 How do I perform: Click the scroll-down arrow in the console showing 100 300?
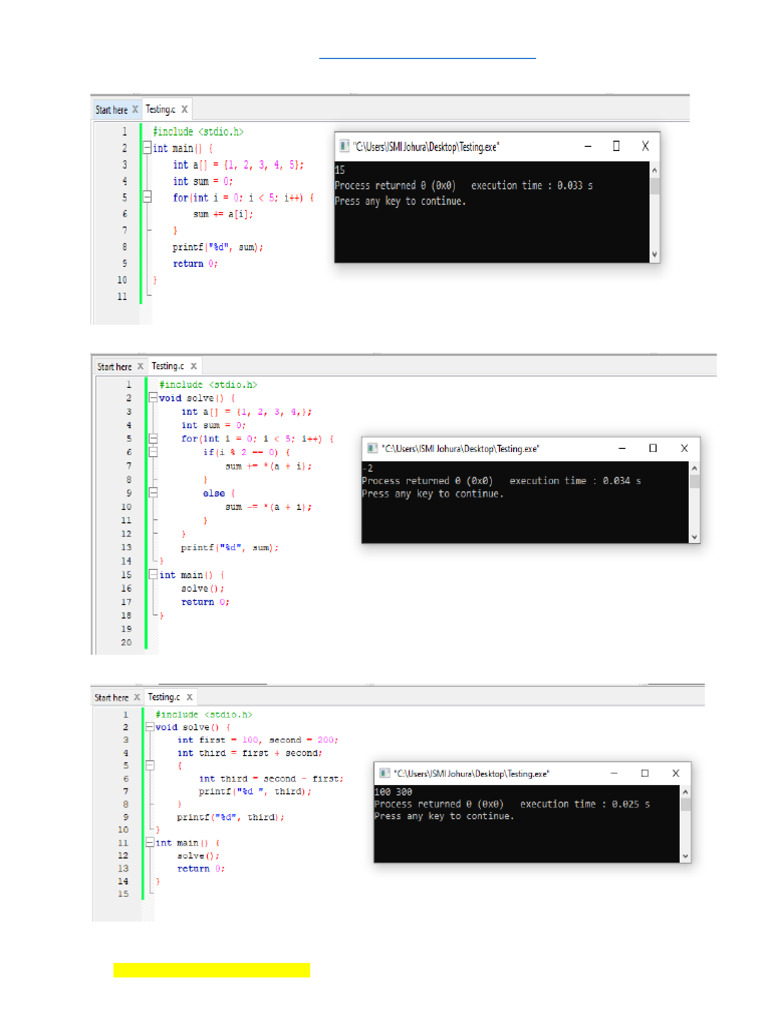[x=685, y=856]
